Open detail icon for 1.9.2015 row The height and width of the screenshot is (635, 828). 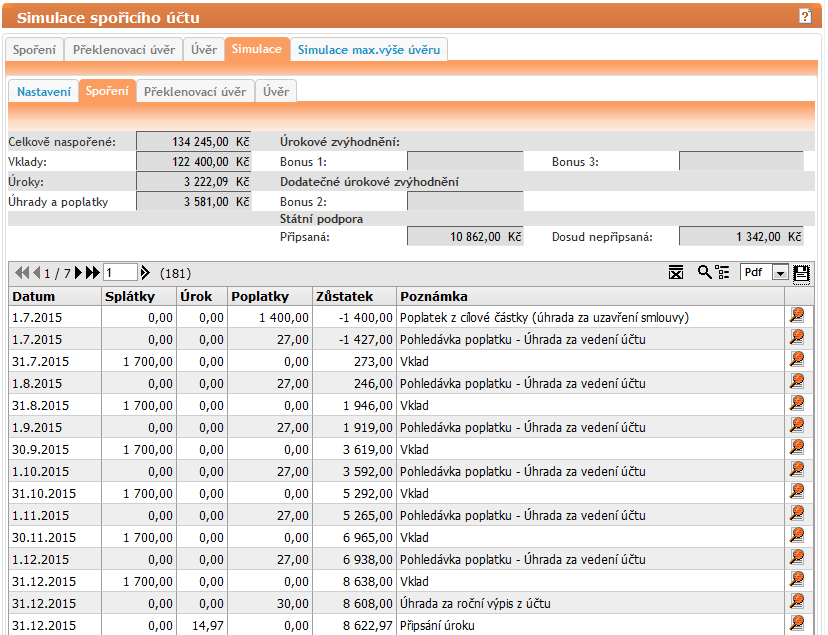797,425
